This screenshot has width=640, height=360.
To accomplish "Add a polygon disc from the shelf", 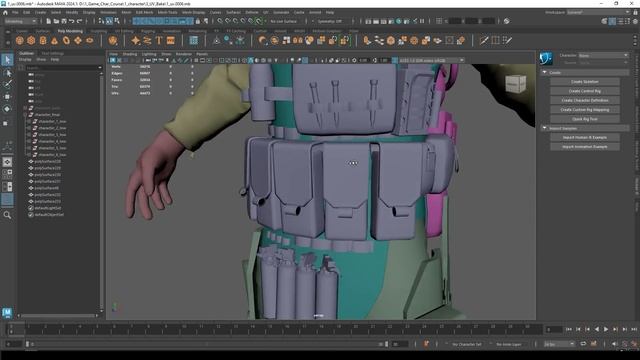I will (90, 40).
